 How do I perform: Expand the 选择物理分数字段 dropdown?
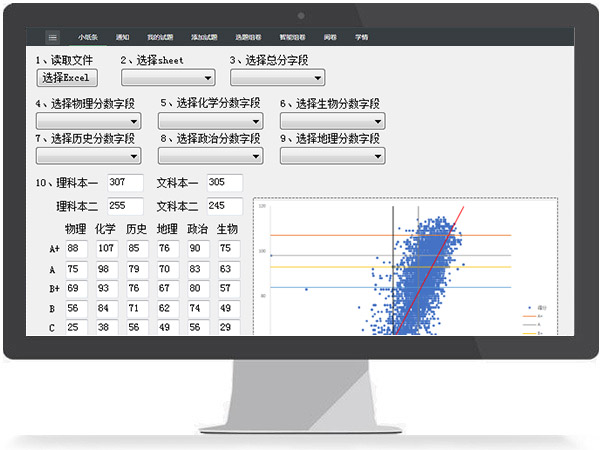click(x=88, y=122)
